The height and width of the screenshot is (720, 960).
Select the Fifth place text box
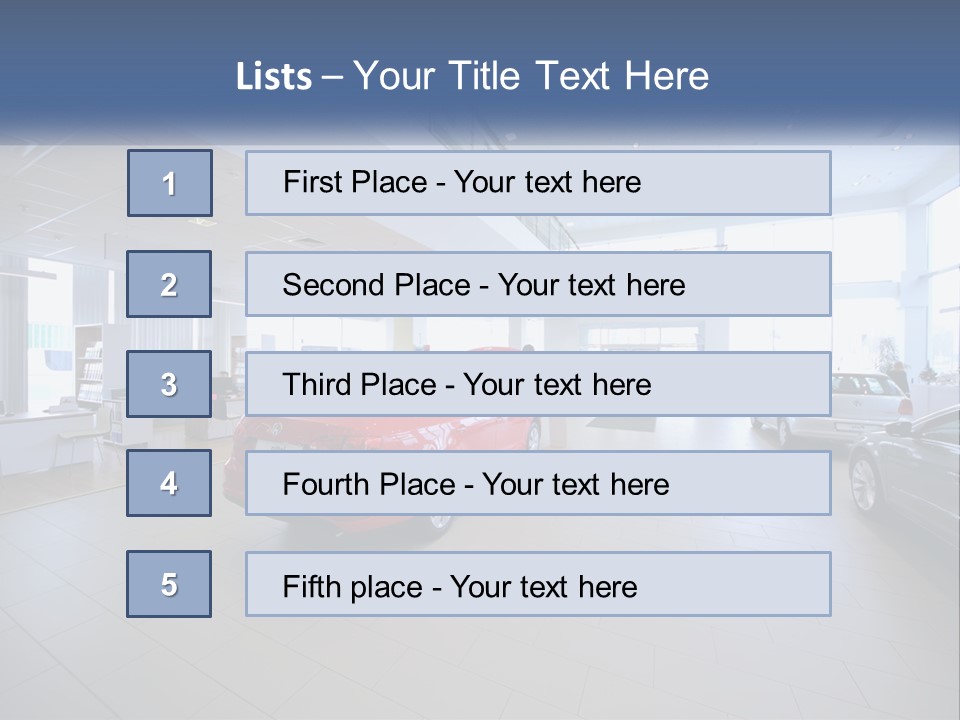point(538,584)
